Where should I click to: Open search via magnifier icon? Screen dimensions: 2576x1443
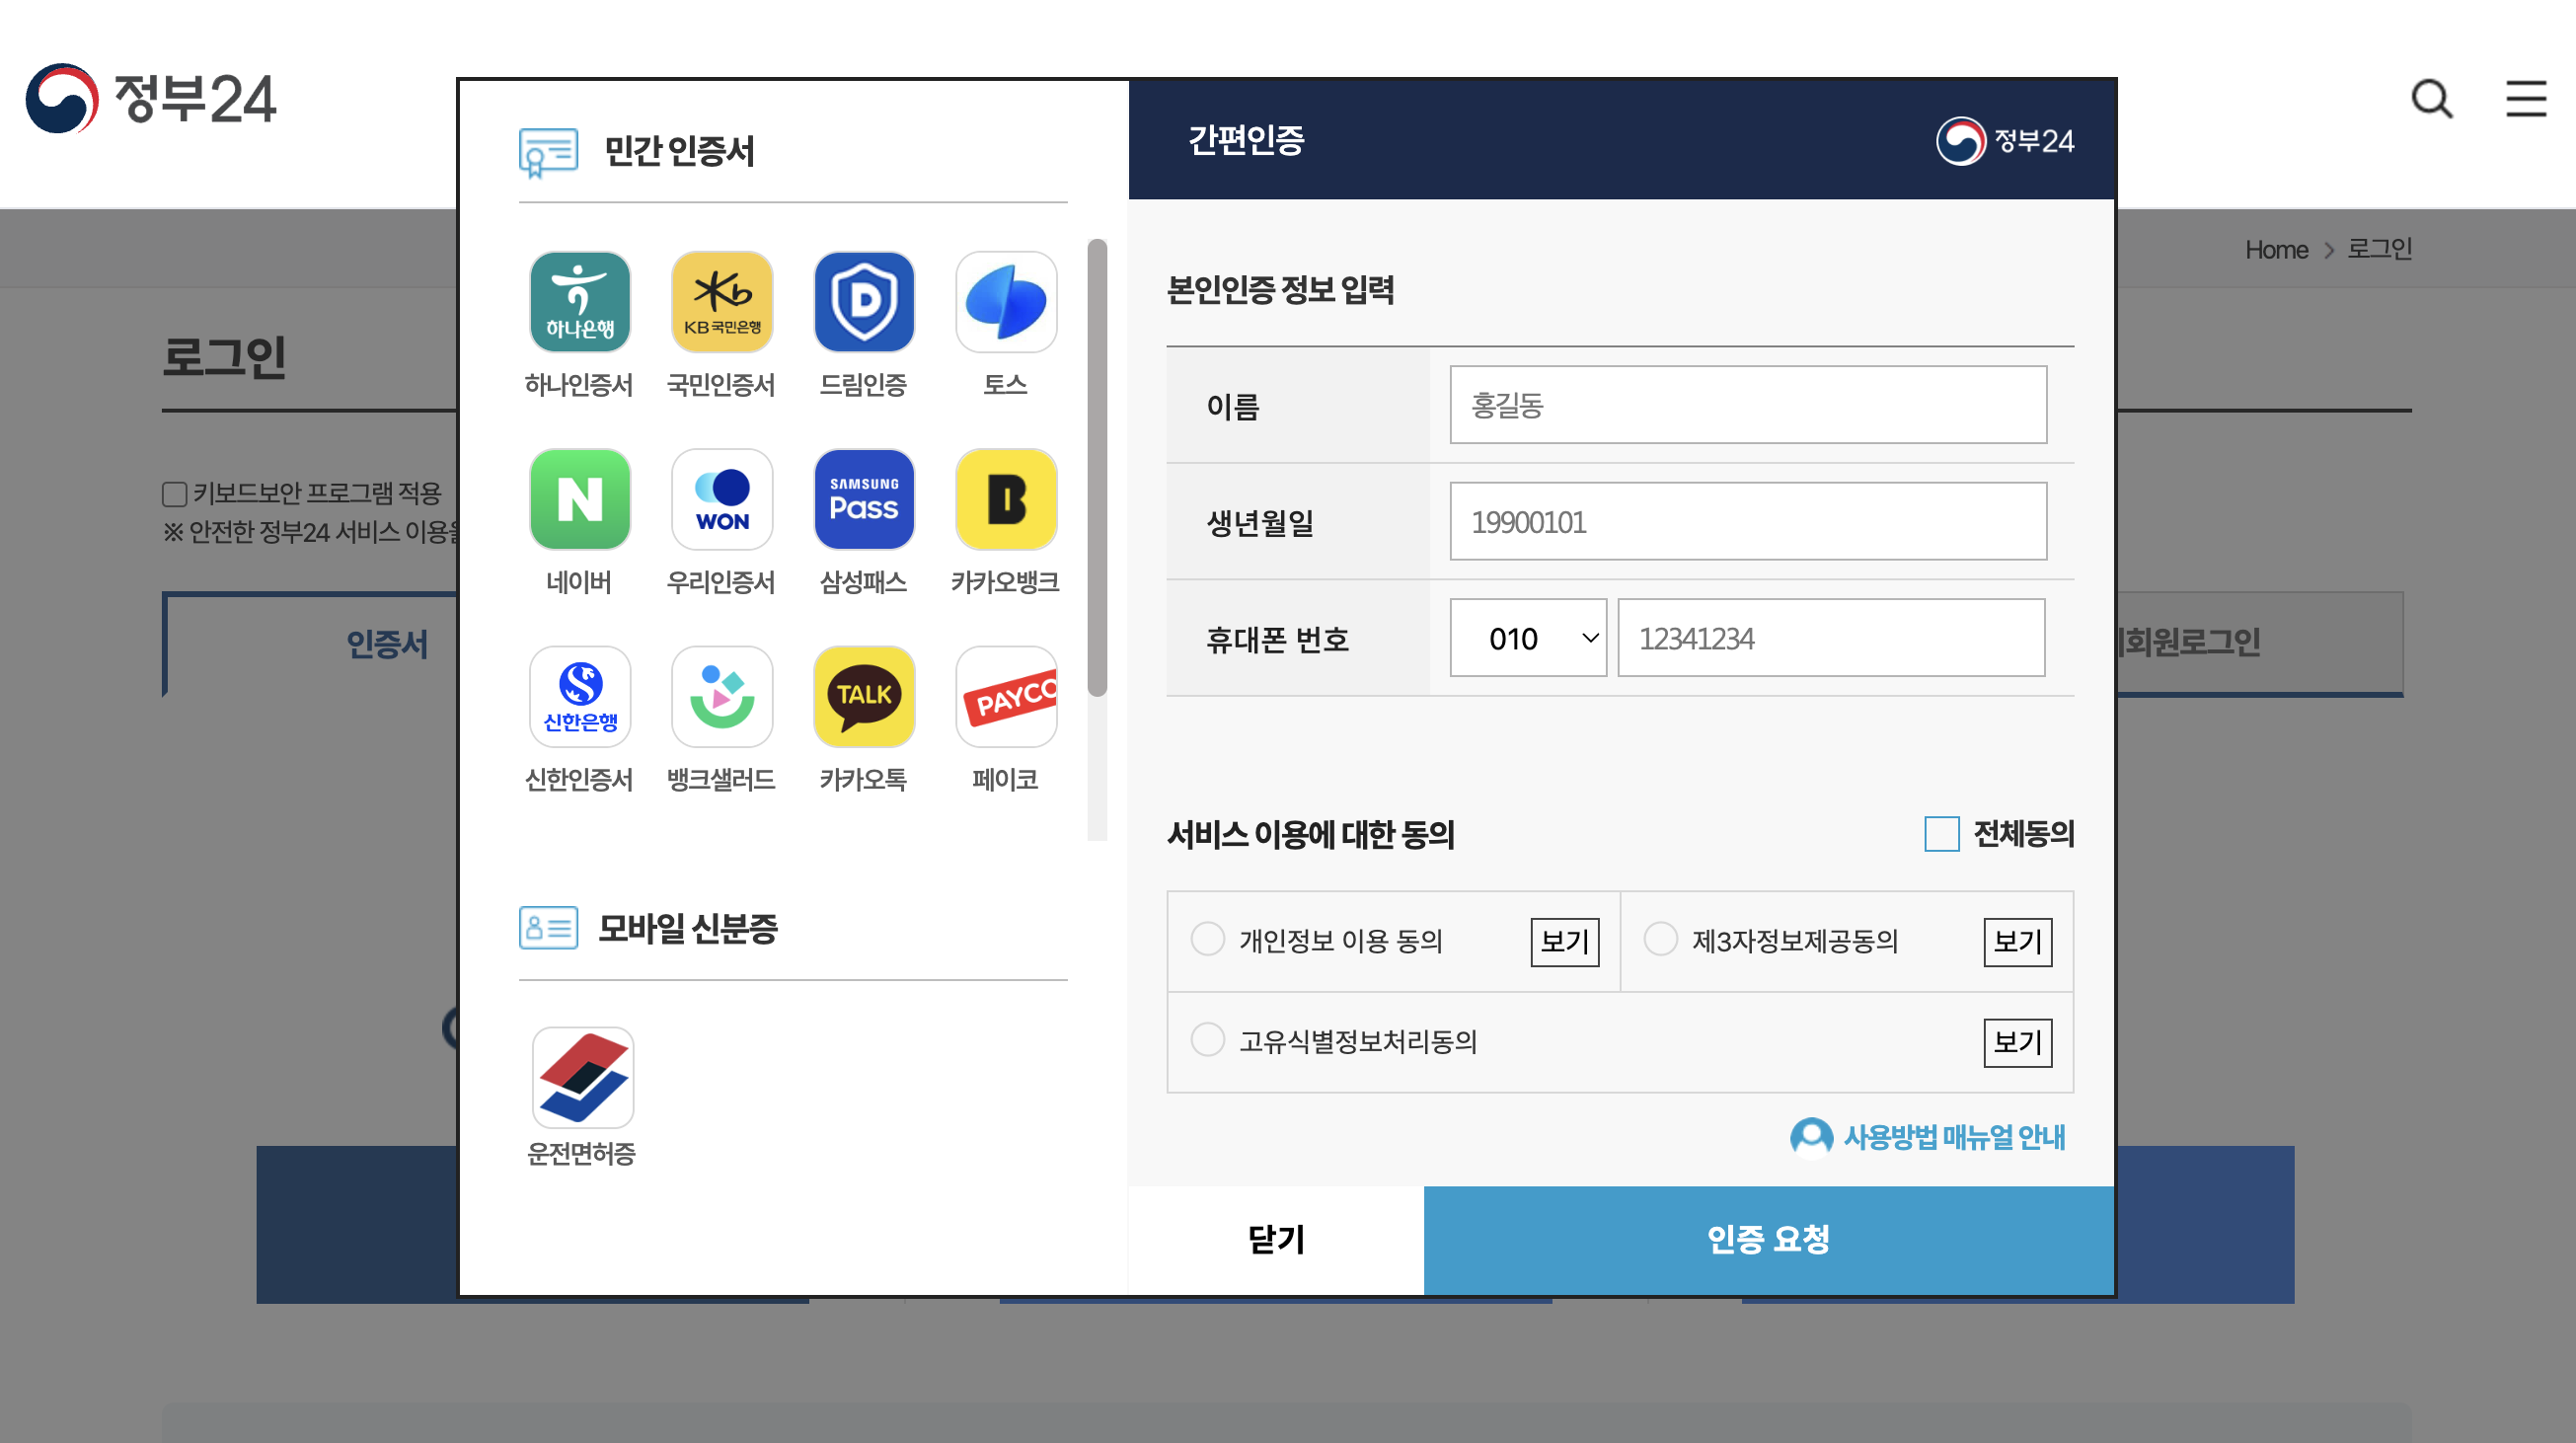2432,98
